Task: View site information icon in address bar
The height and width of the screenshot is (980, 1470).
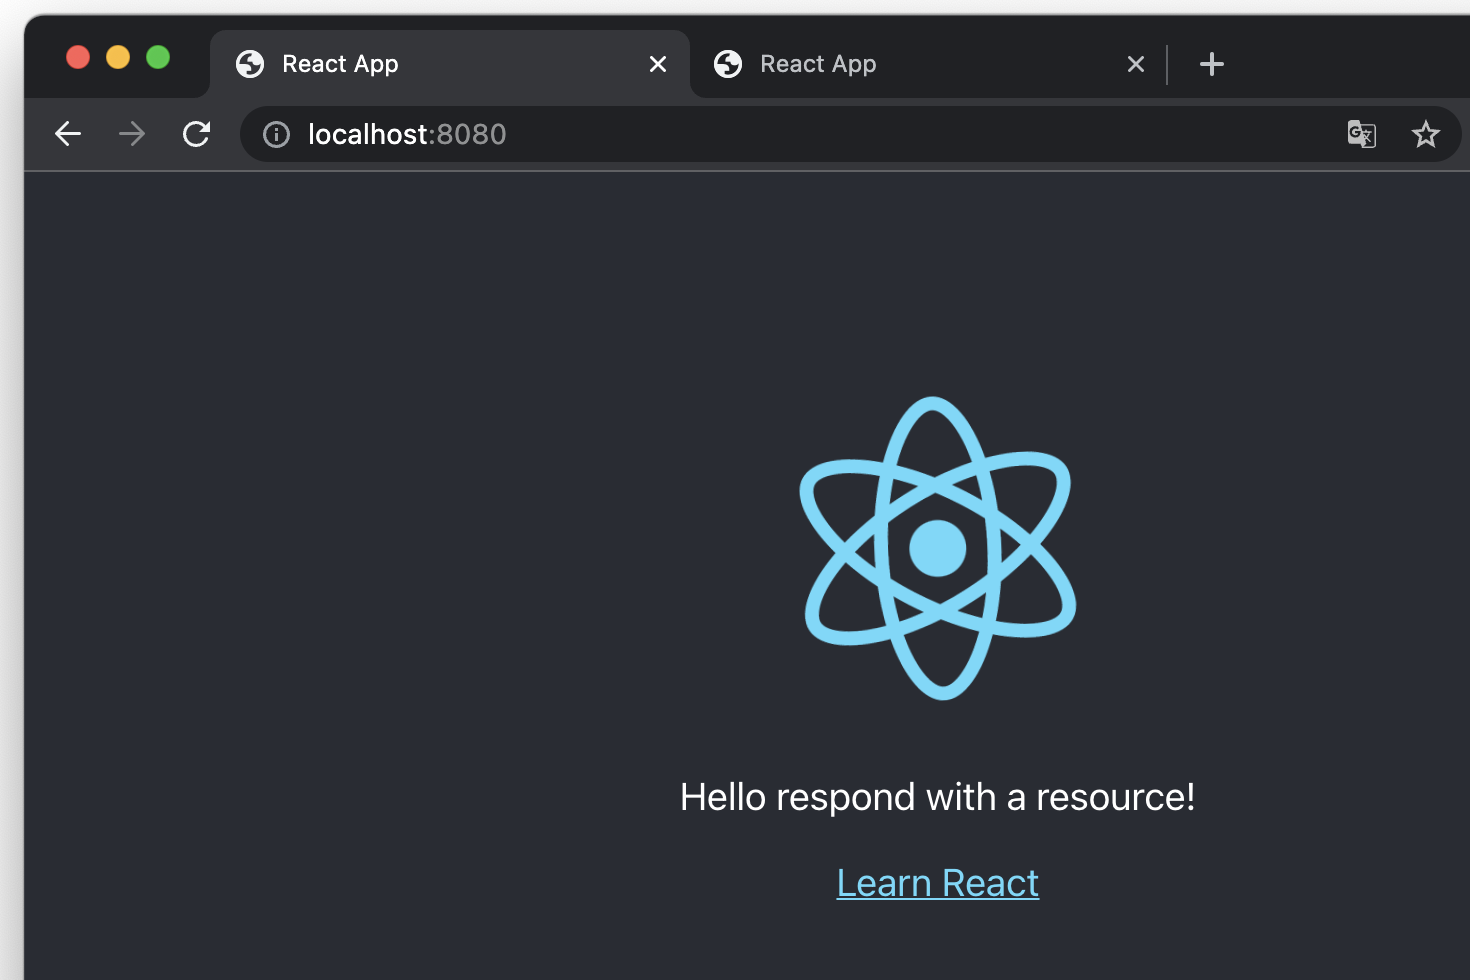Action: 276,134
